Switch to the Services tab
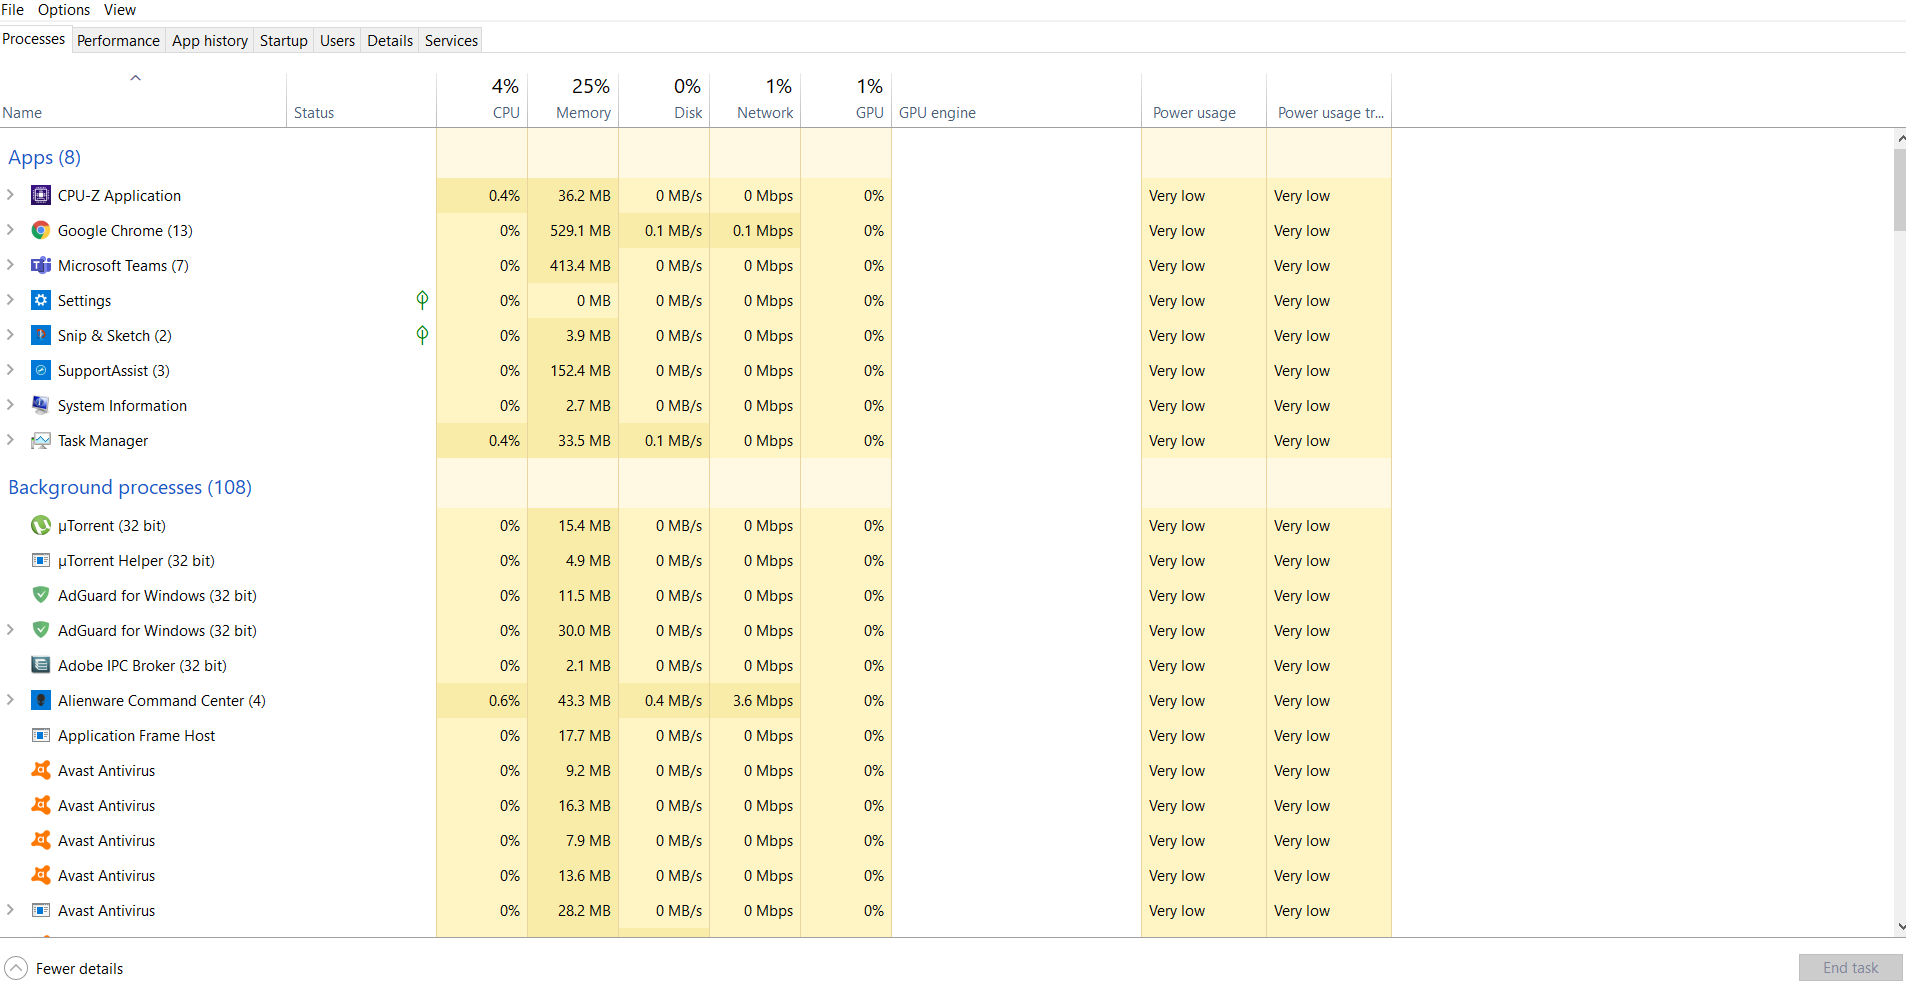 (x=451, y=41)
